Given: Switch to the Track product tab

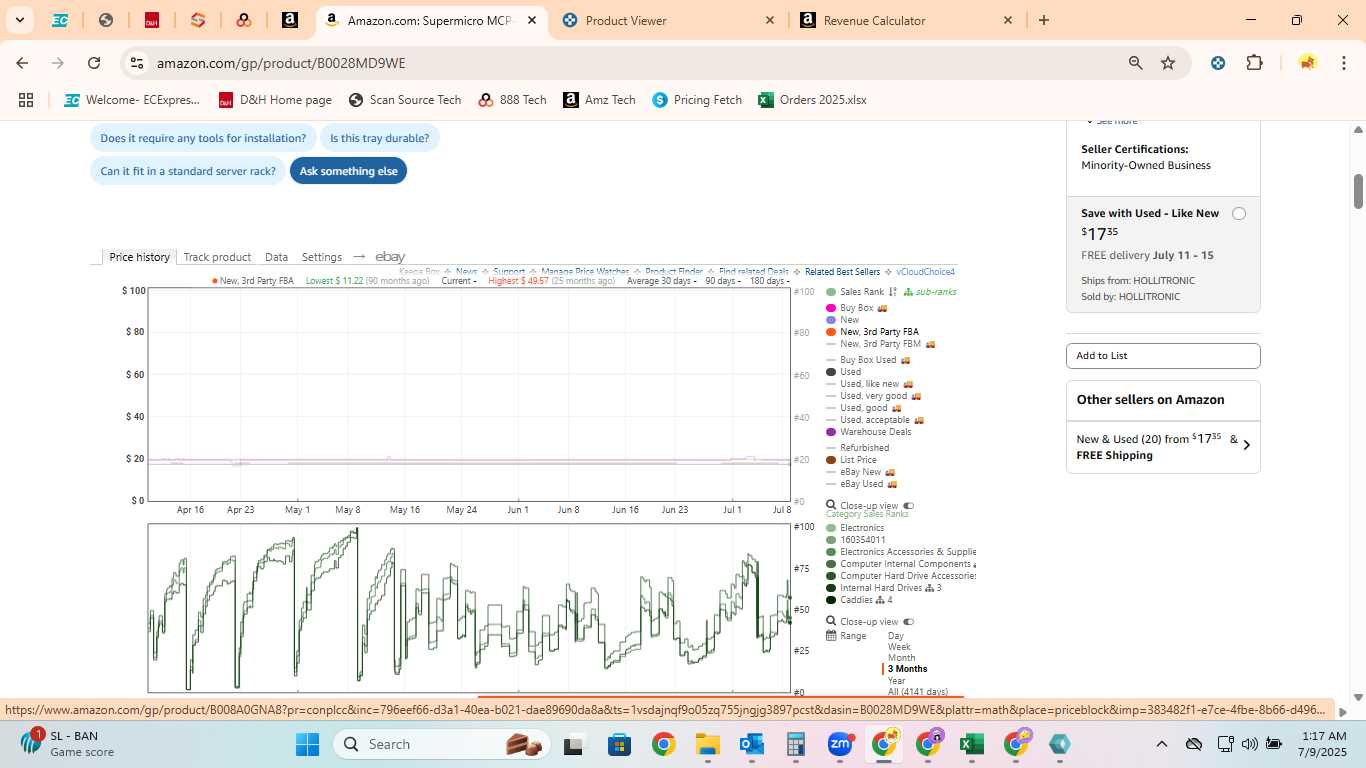Looking at the screenshot, I should click(x=217, y=257).
